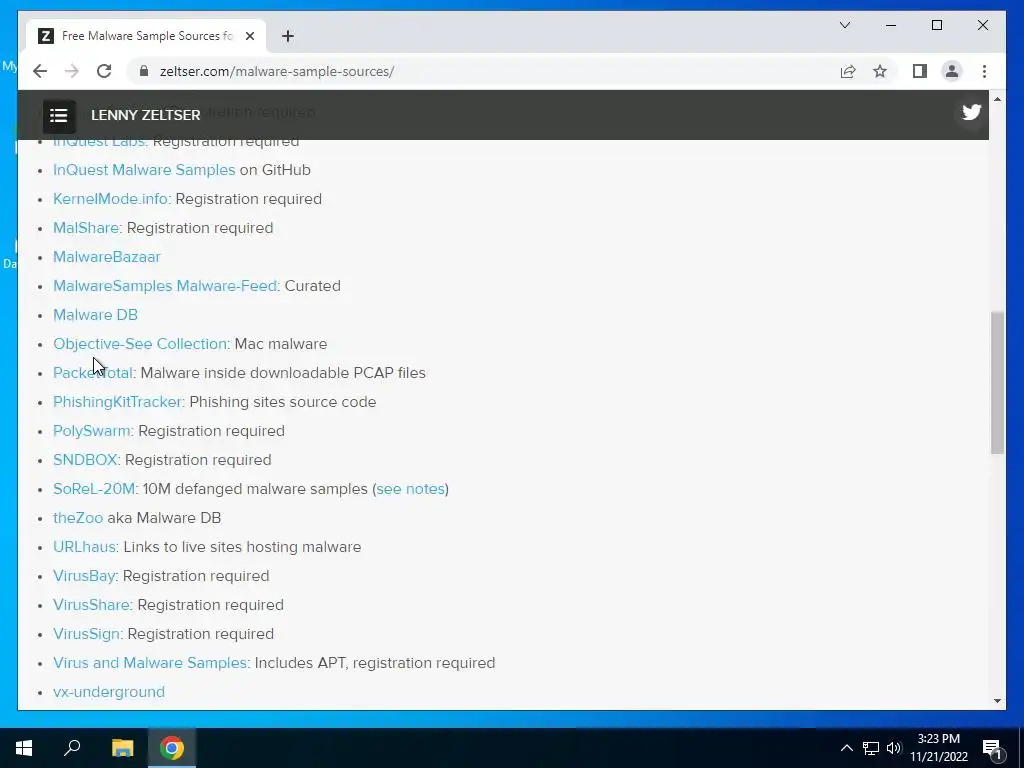Click scrollbar down arrow
The width and height of the screenshot is (1024, 768).
[997, 701]
